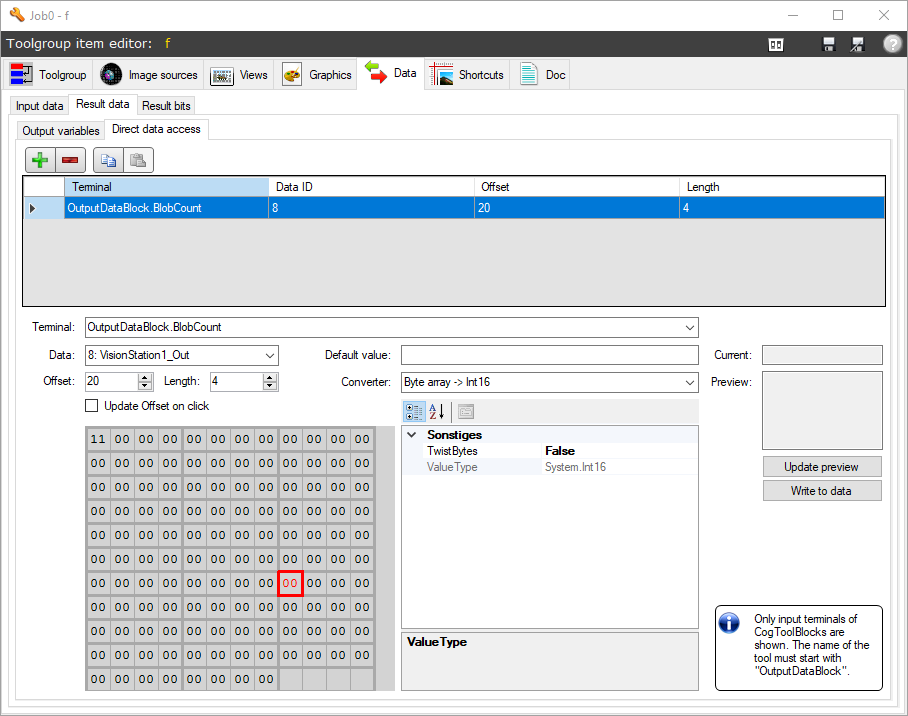Click the blue information icon
Image resolution: width=908 pixels, height=716 pixels.
click(728, 623)
